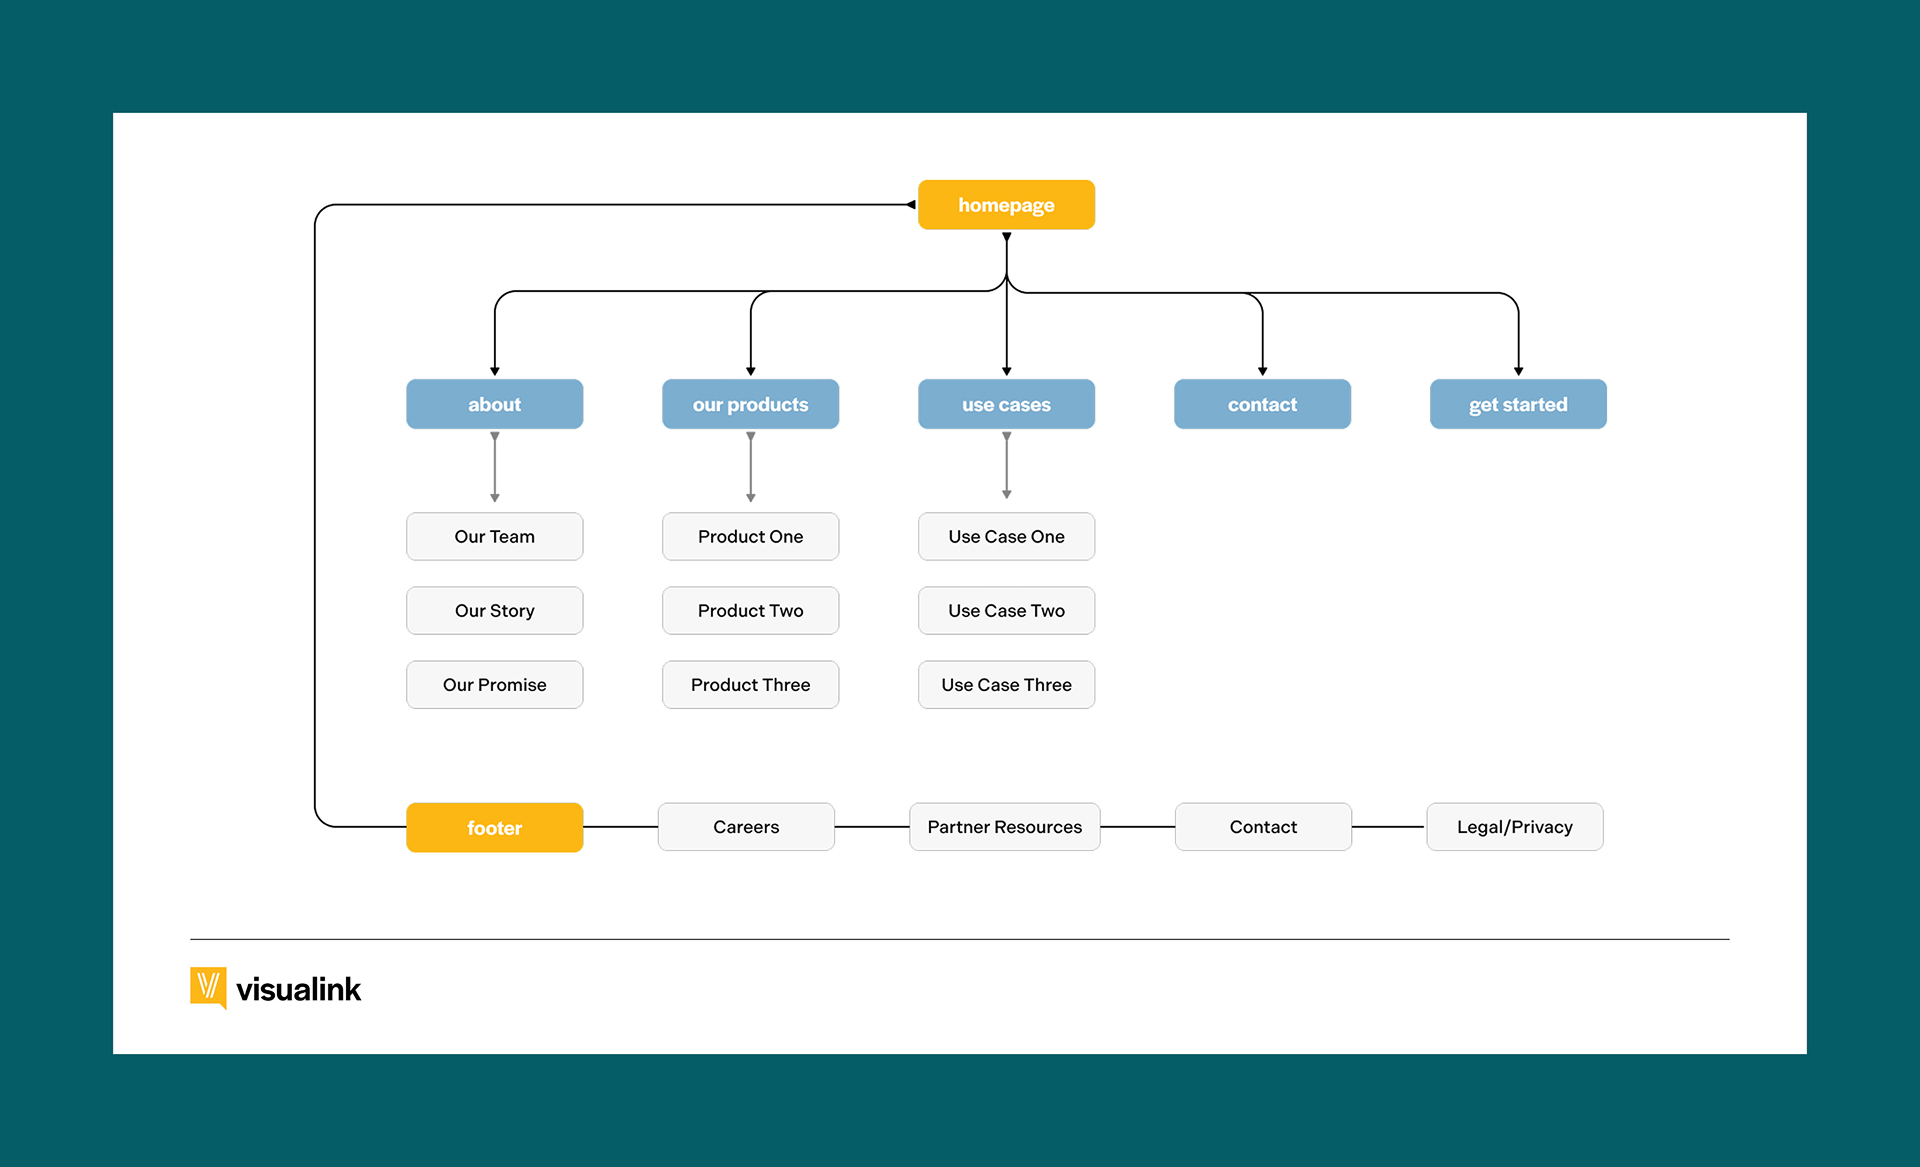Screen dimensions: 1920x1167
Task: Click the get started node
Action: click(1518, 404)
